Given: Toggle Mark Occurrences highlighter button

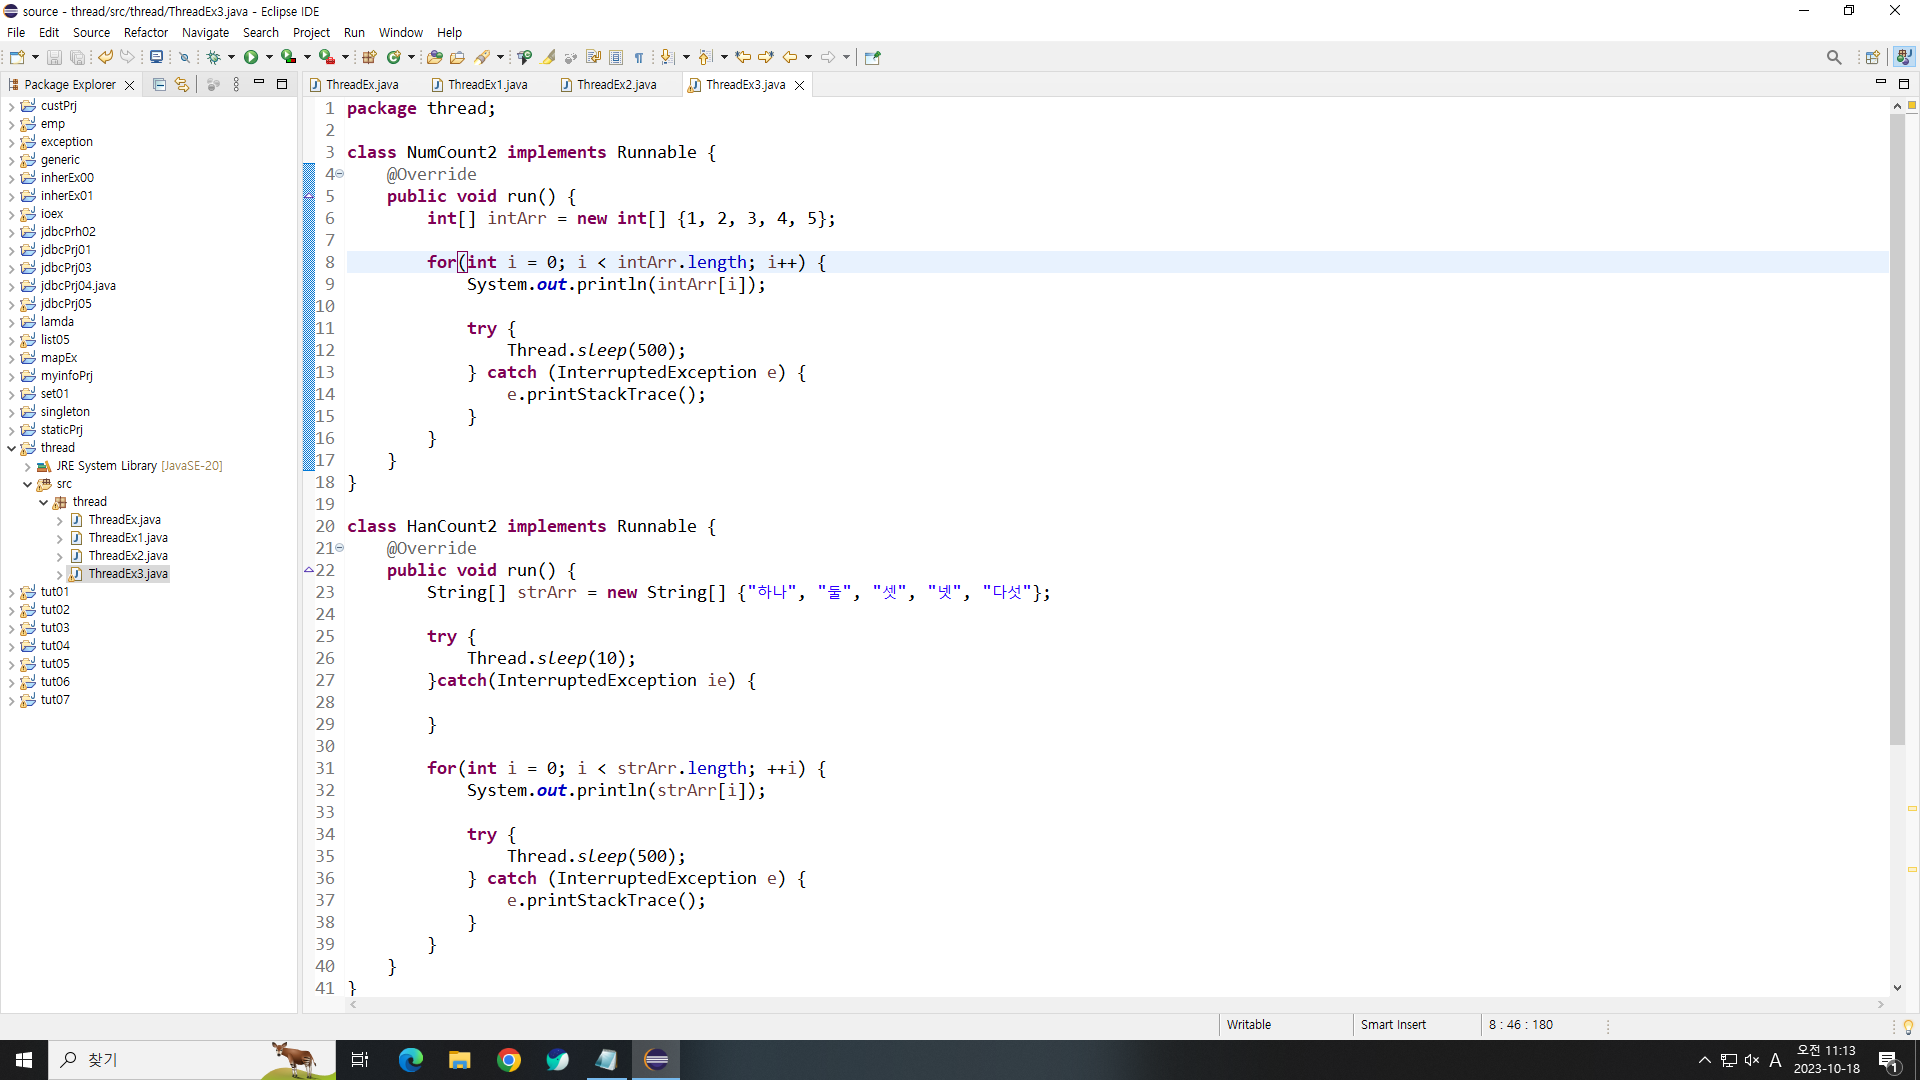Looking at the screenshot, I should coord(549,57).
